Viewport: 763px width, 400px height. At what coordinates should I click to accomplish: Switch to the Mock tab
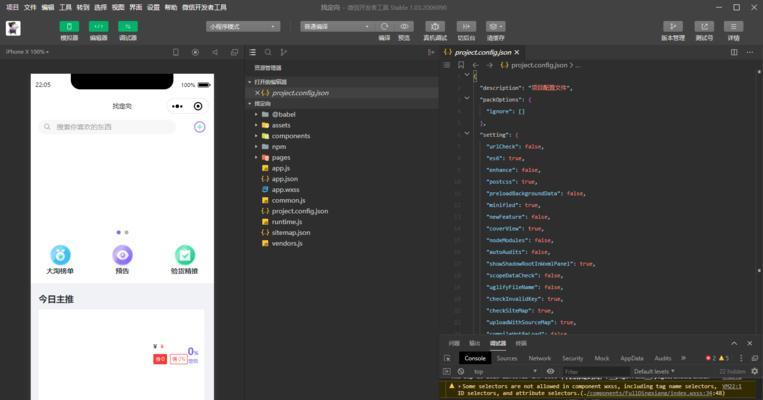click(601, 358)
